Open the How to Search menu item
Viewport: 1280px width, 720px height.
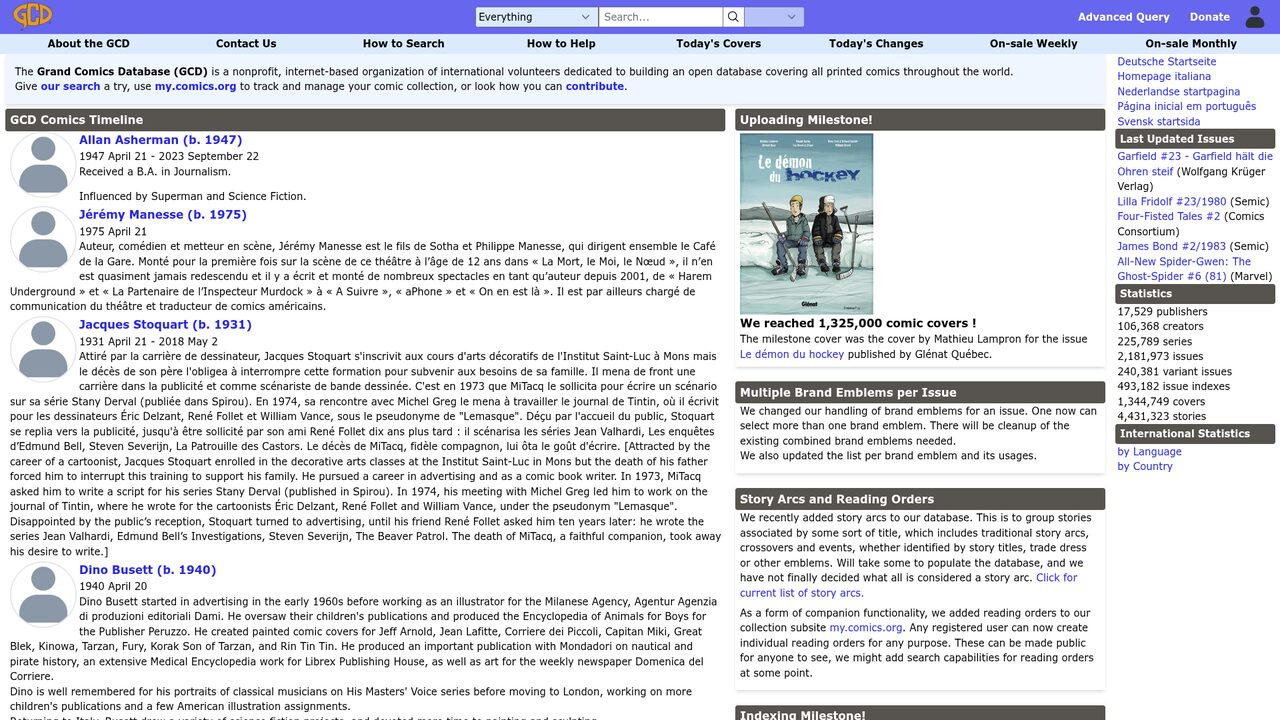[403, 44]
